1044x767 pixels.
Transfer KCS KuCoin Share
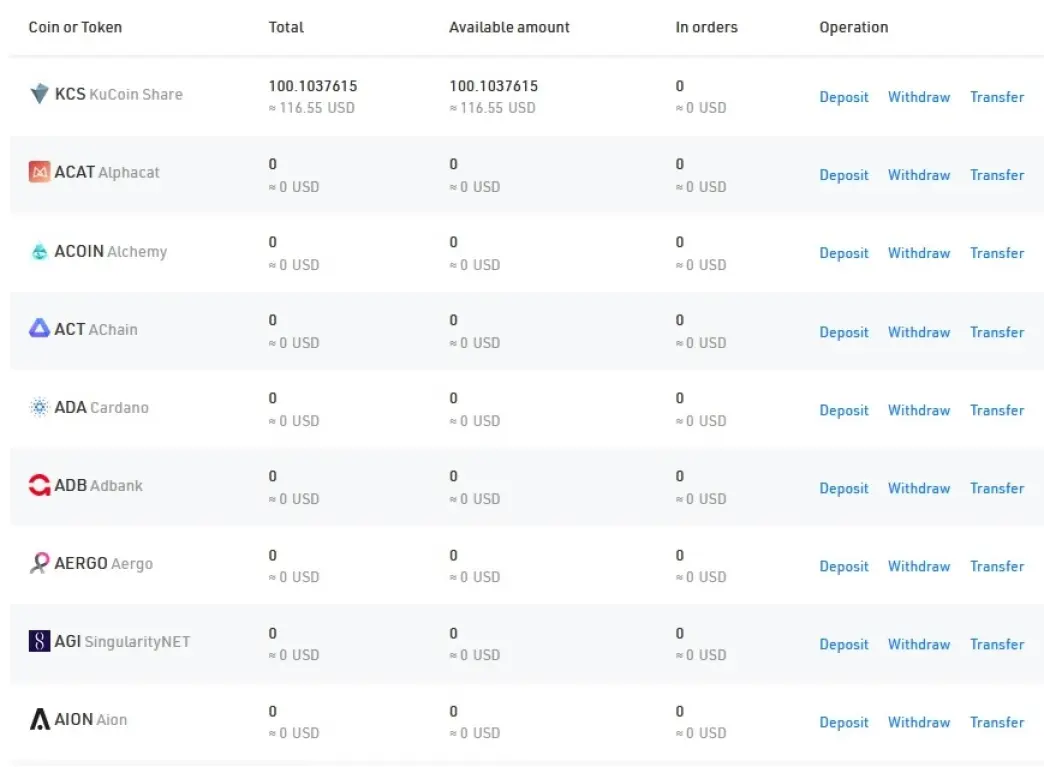point(997,97)
